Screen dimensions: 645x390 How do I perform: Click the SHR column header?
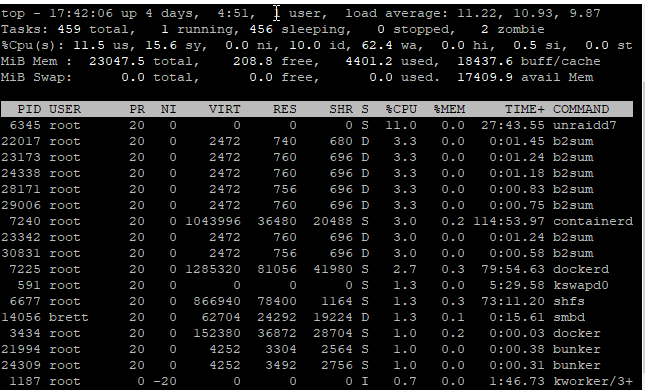pos(341,109)
